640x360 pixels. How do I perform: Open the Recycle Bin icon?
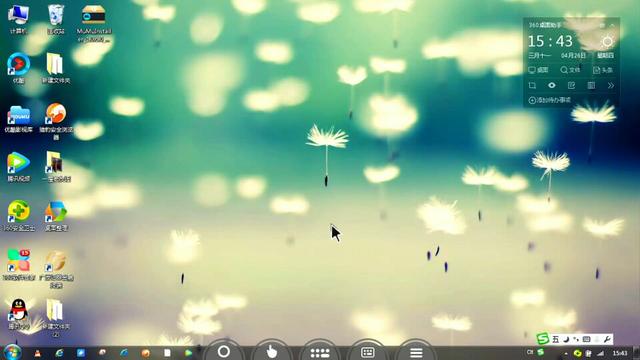[56, 18]
